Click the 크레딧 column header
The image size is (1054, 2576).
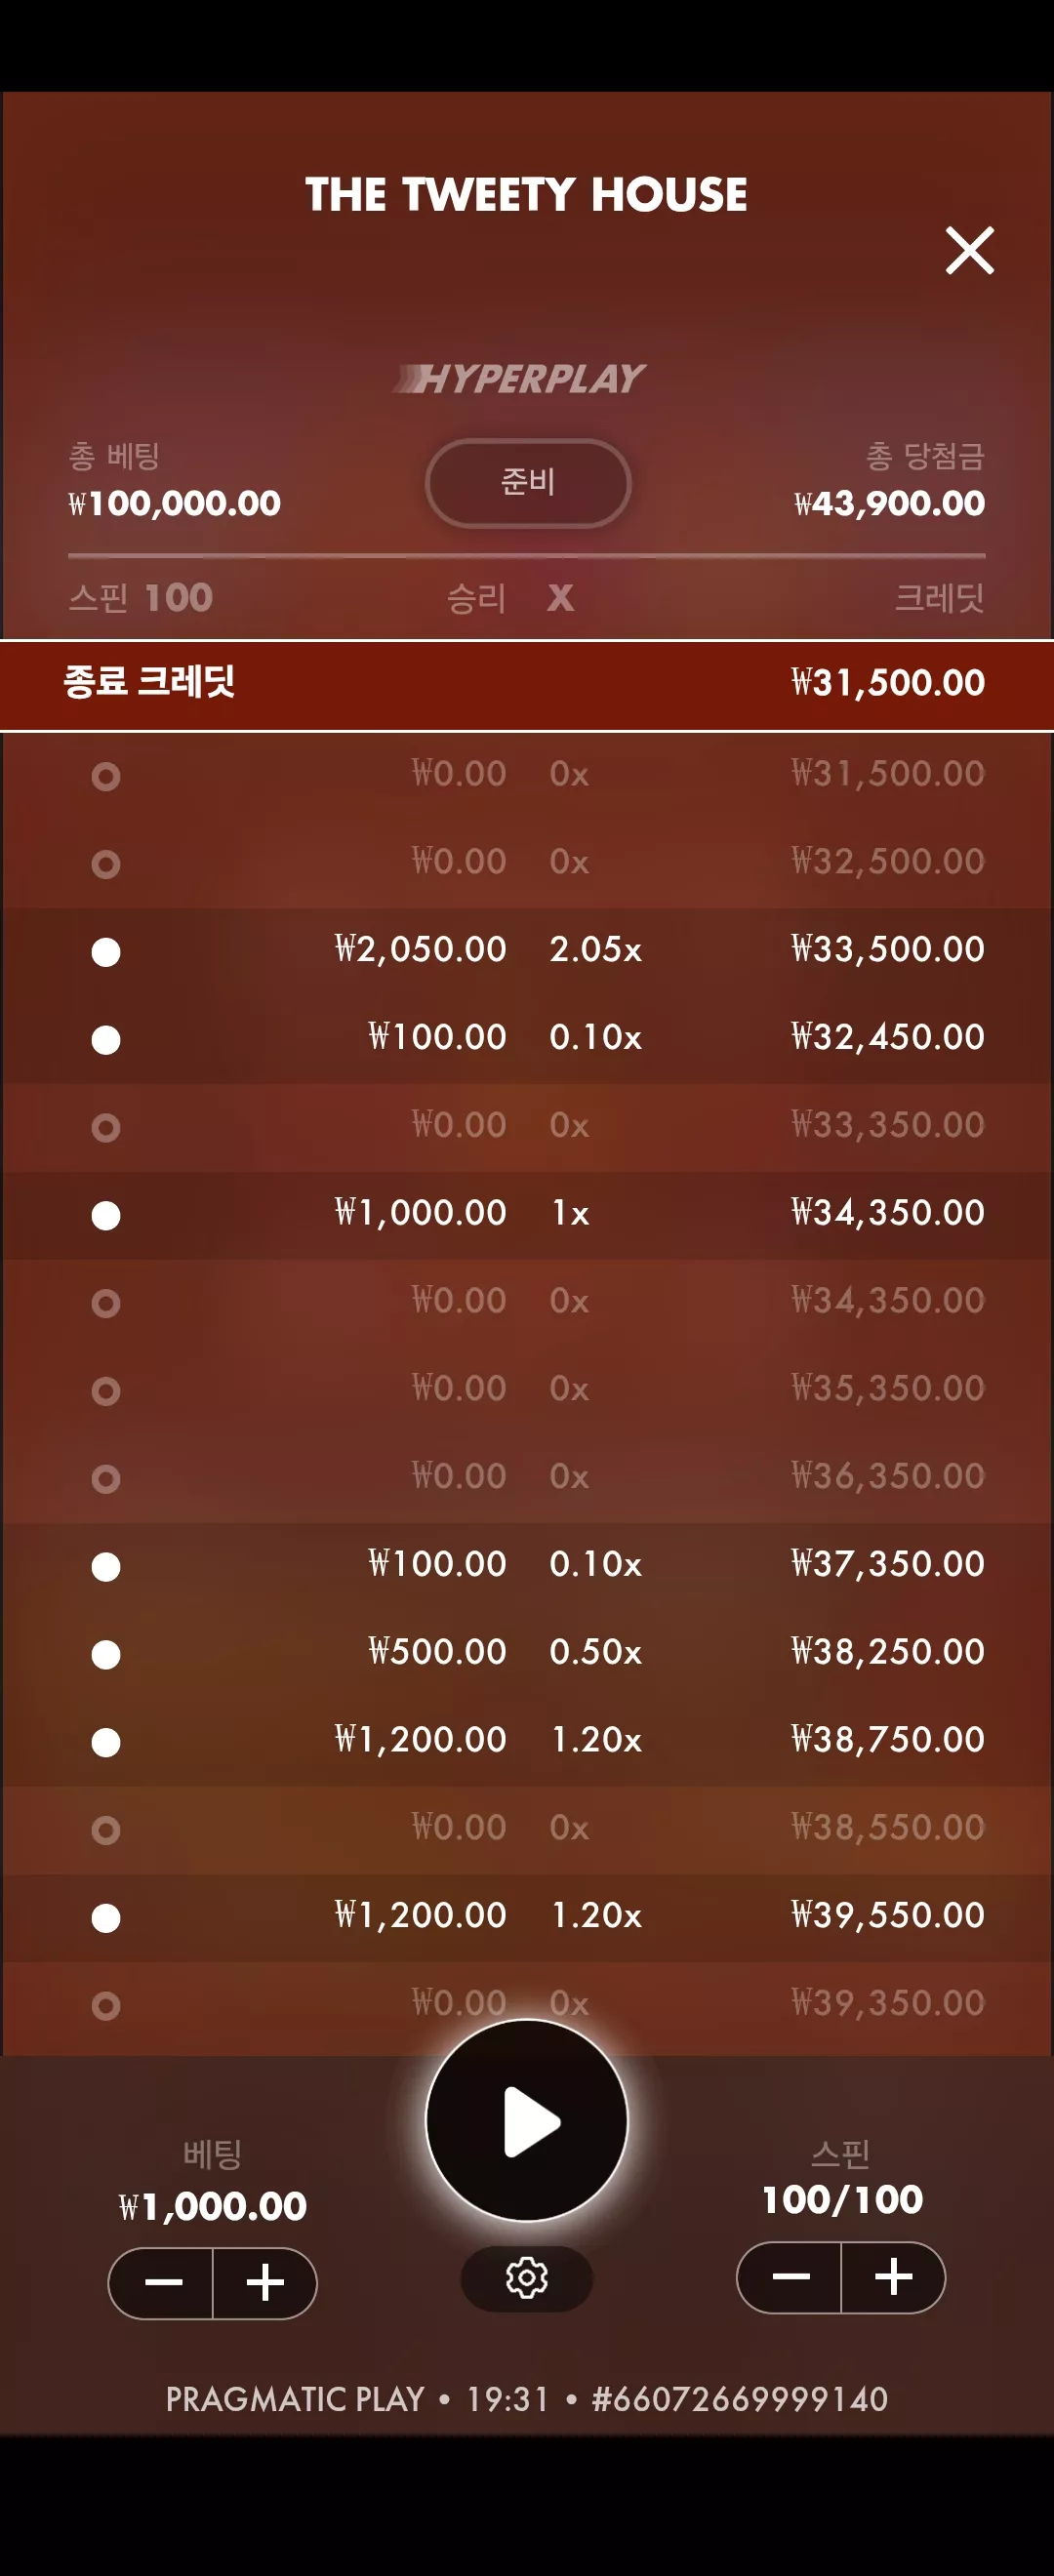pos(939,598)
